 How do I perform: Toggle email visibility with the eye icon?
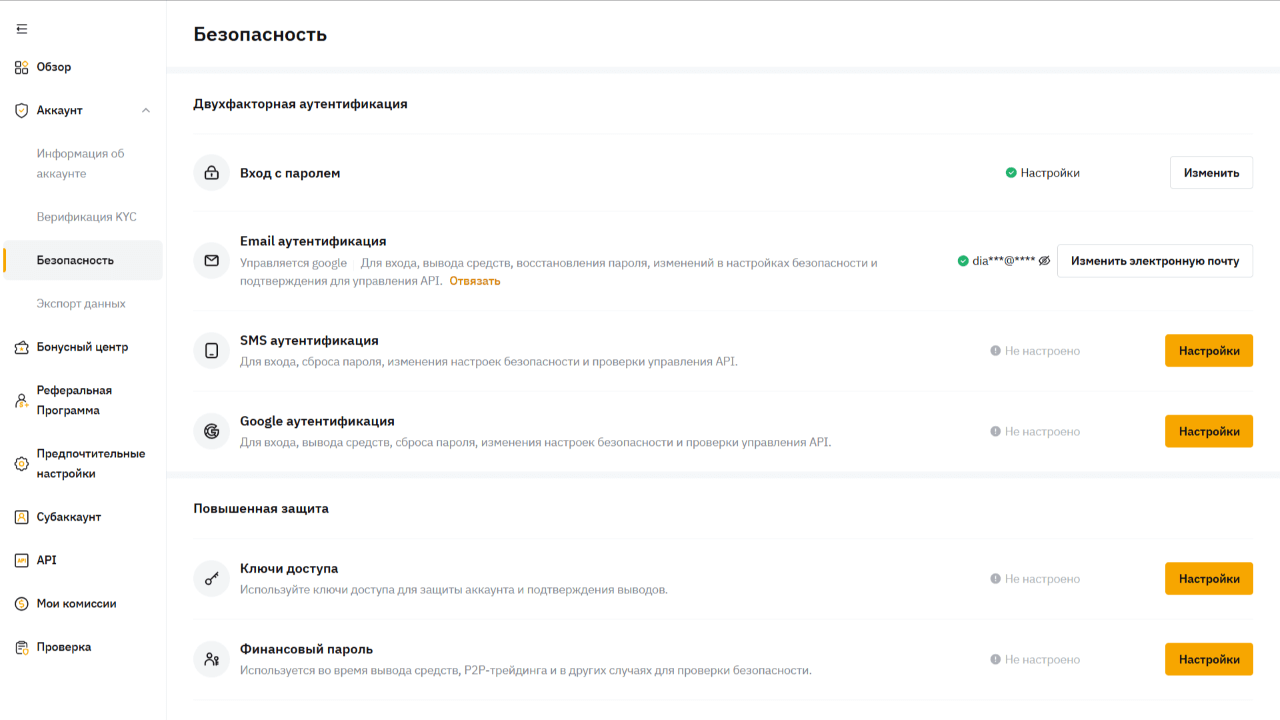1044,261
